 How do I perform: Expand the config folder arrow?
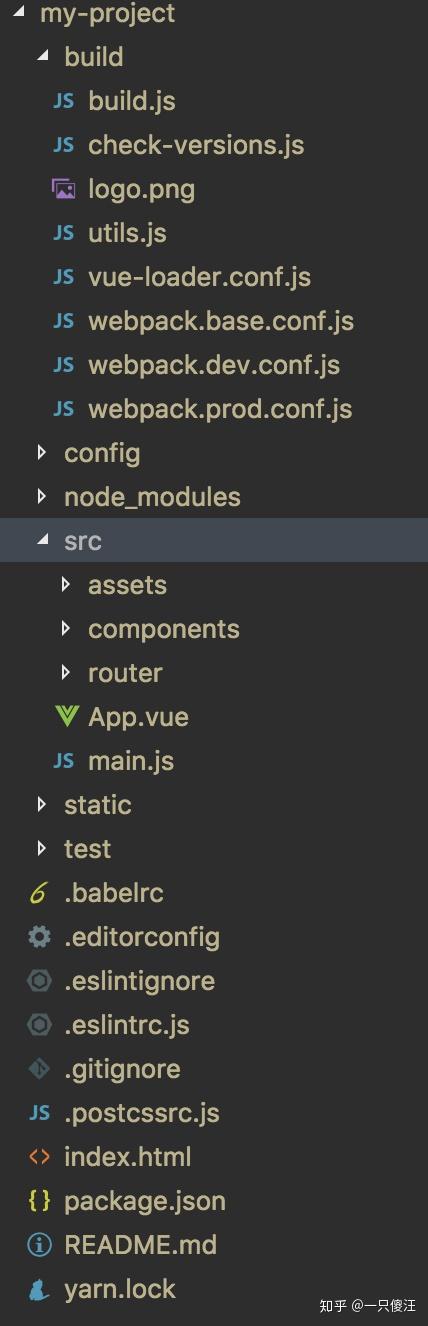(41, 452)
